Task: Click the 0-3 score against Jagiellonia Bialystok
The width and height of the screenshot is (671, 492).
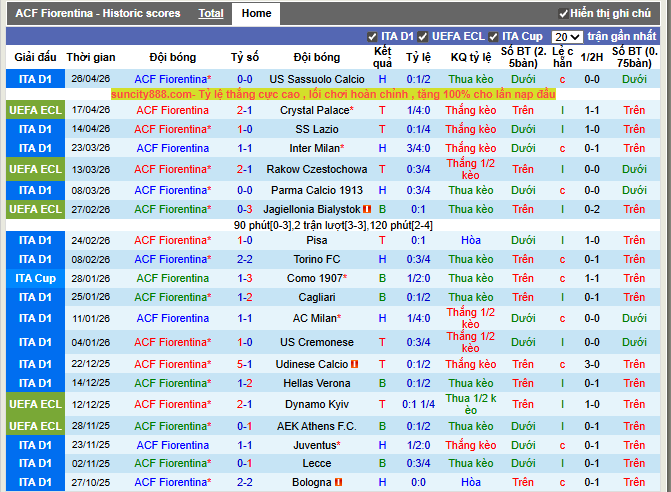Action: coord(245,209)
